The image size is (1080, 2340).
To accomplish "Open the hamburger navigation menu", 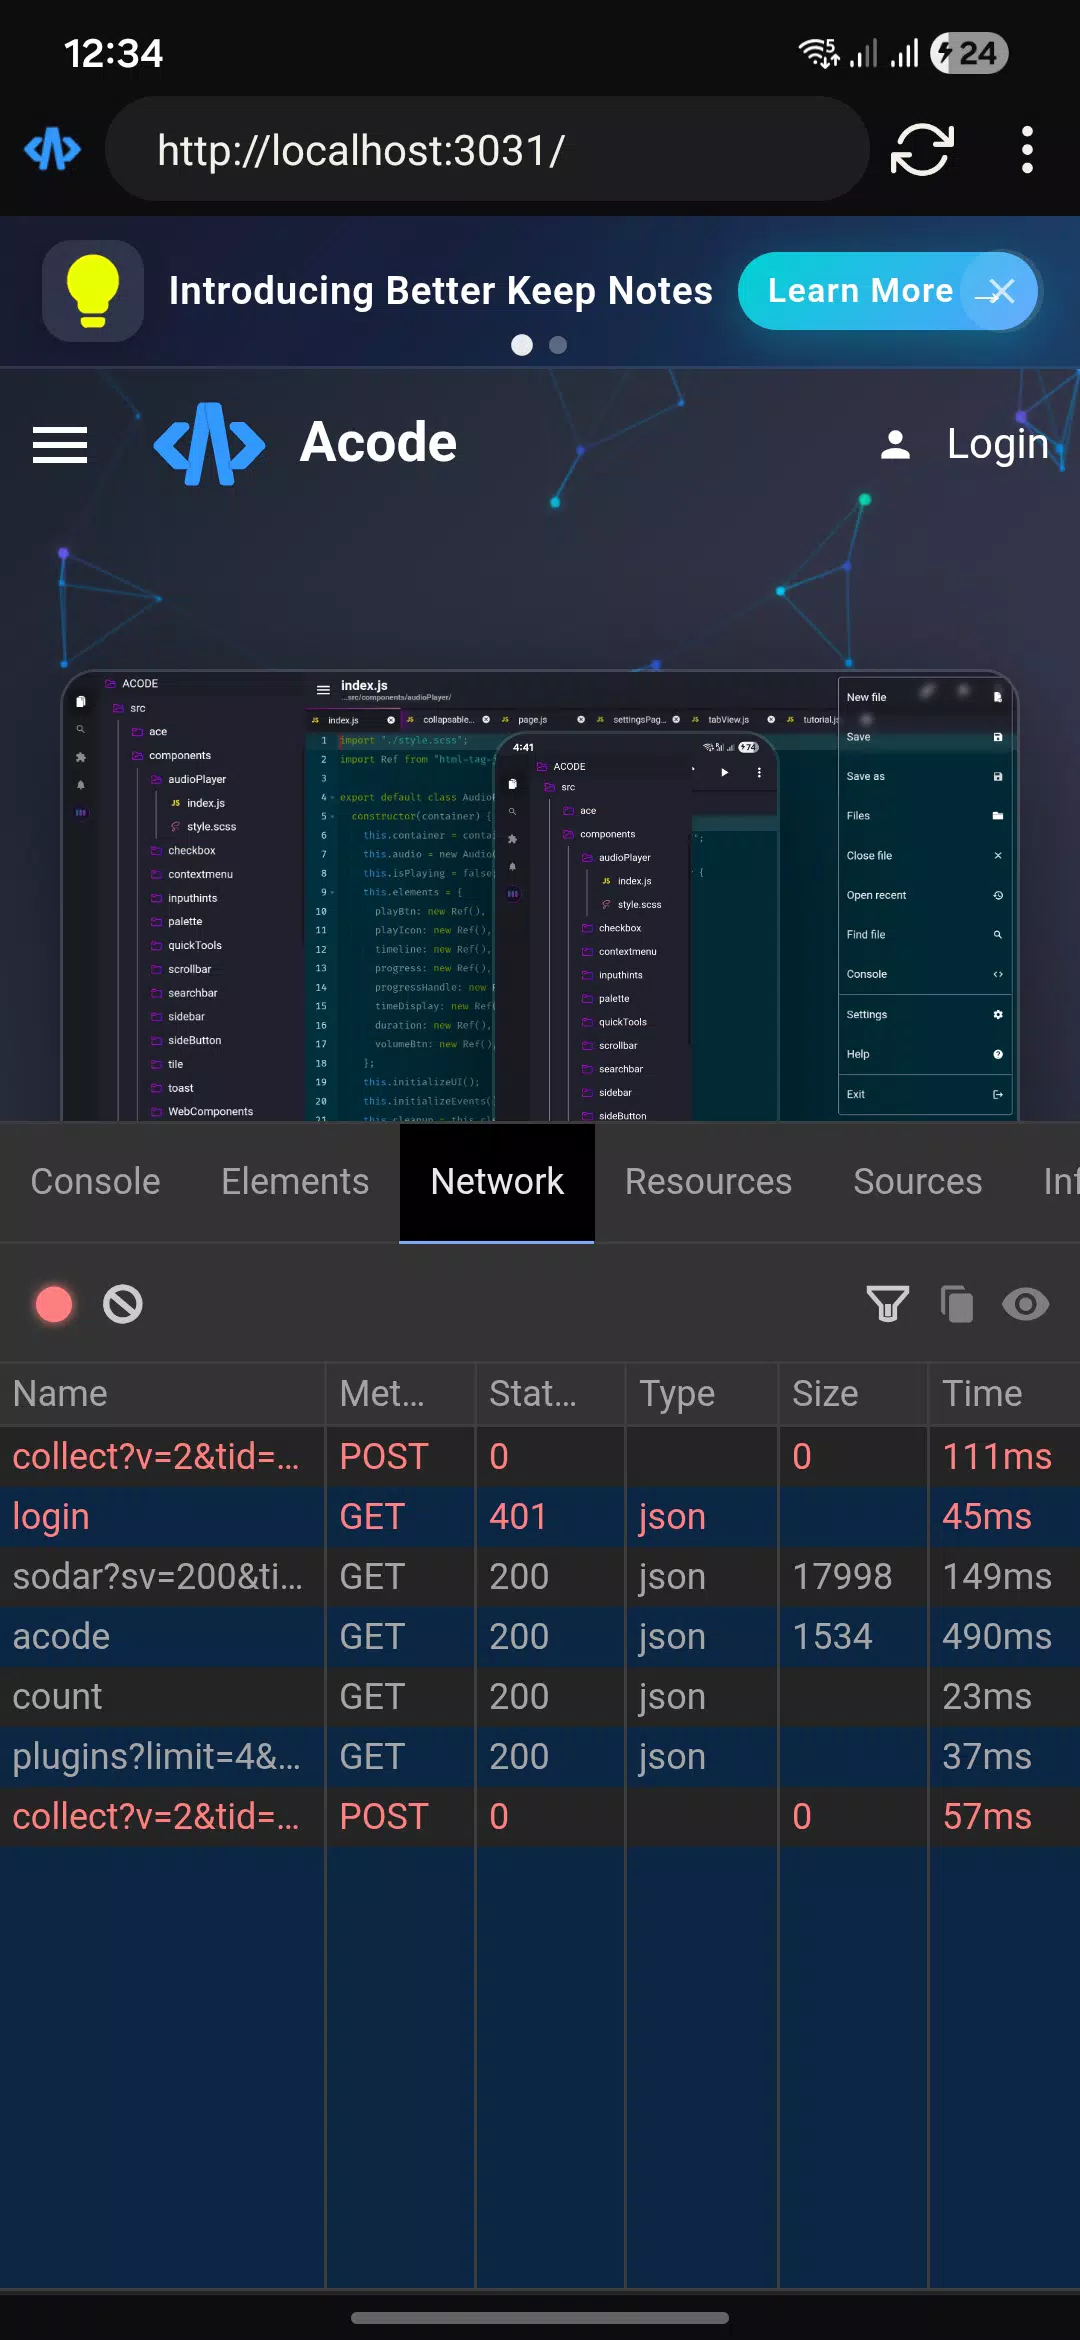I will (x=60, y=444).
